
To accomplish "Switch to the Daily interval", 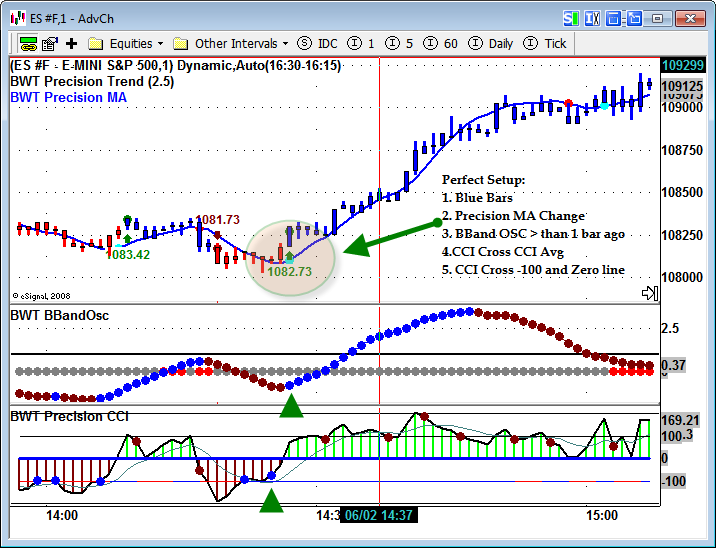I will point(490,44).
